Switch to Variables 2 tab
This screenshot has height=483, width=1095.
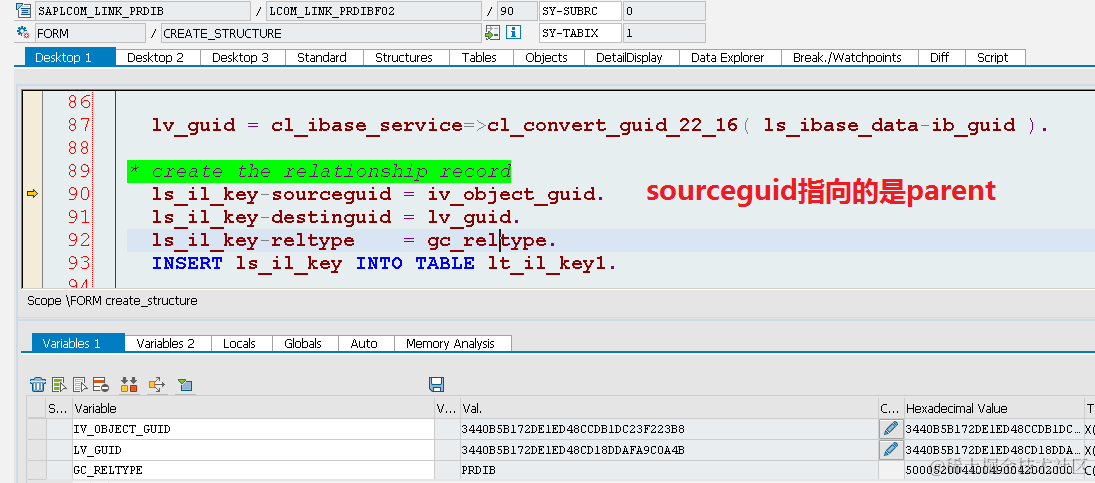pos(166,343)
